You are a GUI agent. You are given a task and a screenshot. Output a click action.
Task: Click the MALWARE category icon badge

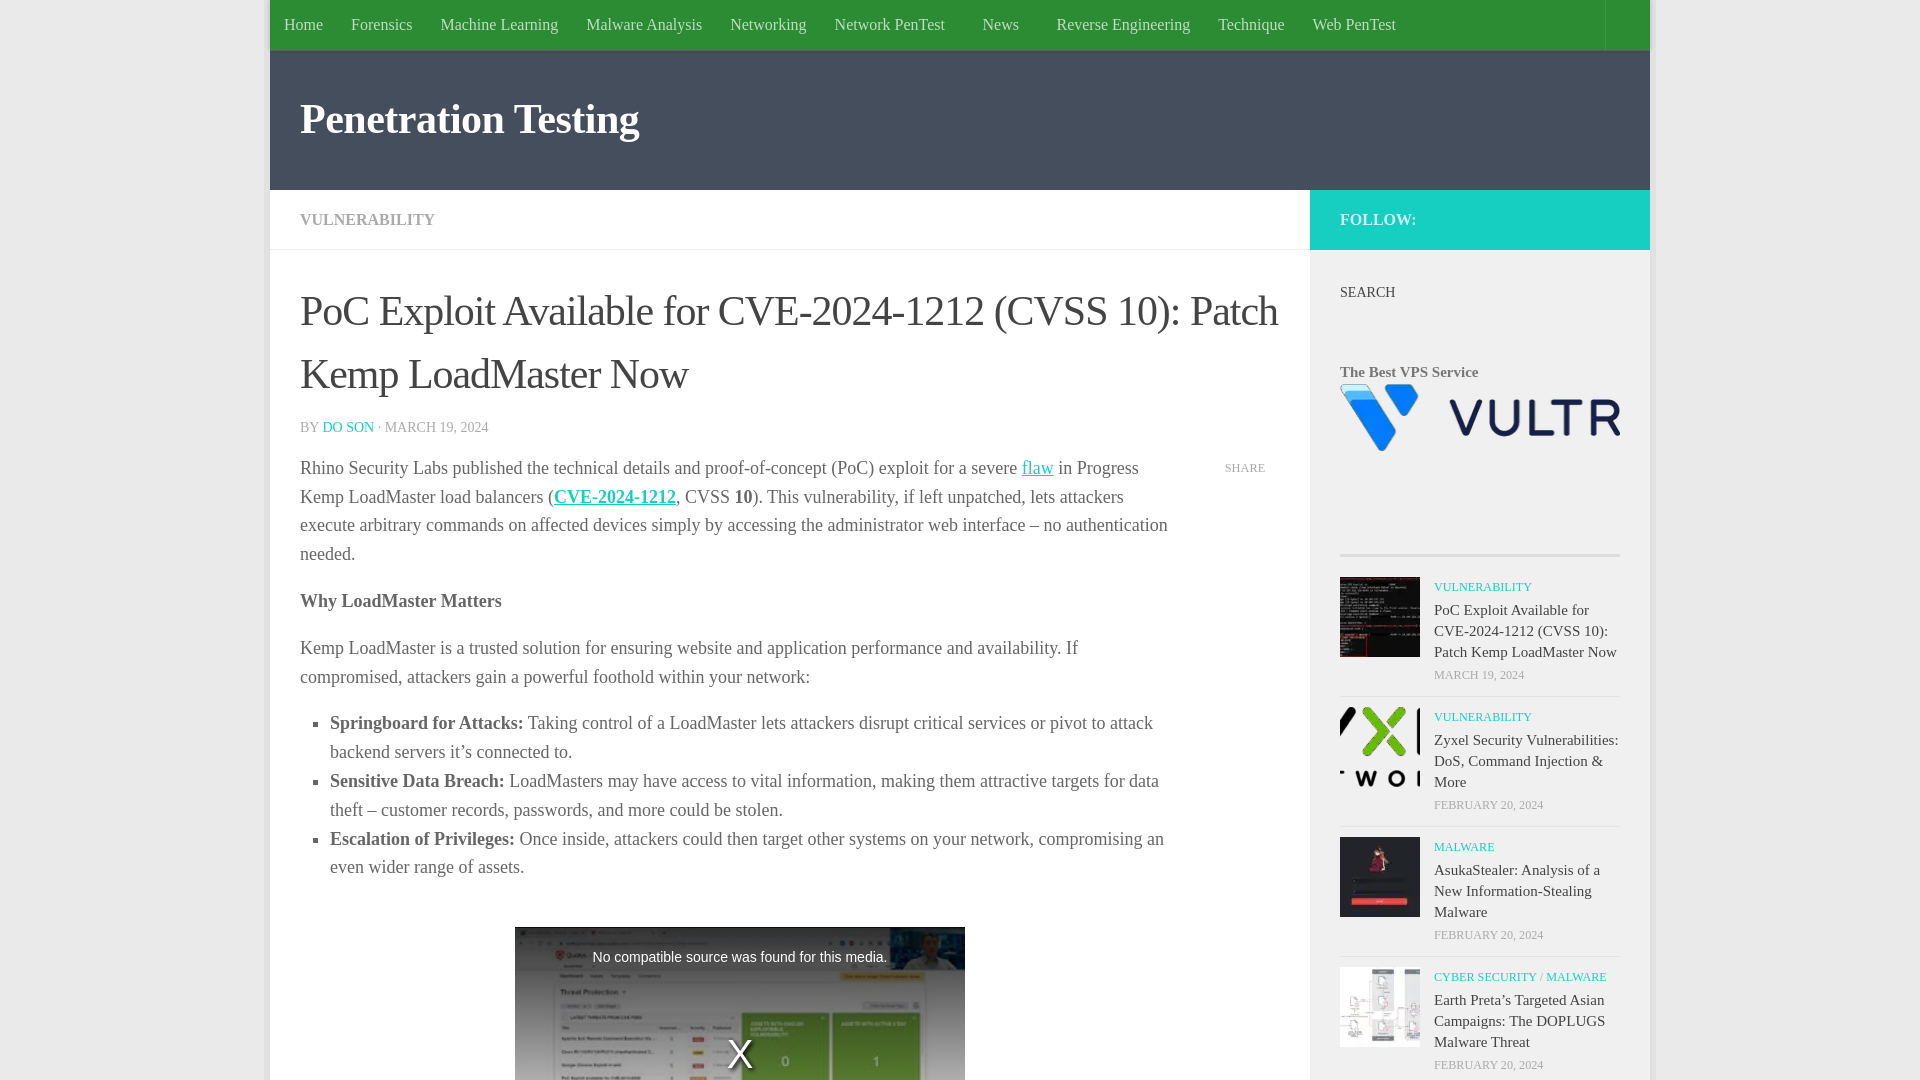[1464, 847]
